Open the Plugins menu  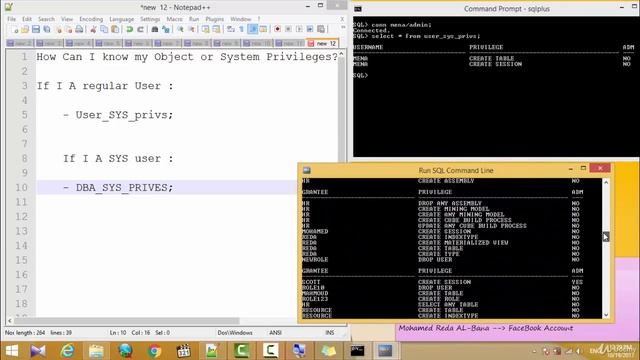[x=215, y=19]
